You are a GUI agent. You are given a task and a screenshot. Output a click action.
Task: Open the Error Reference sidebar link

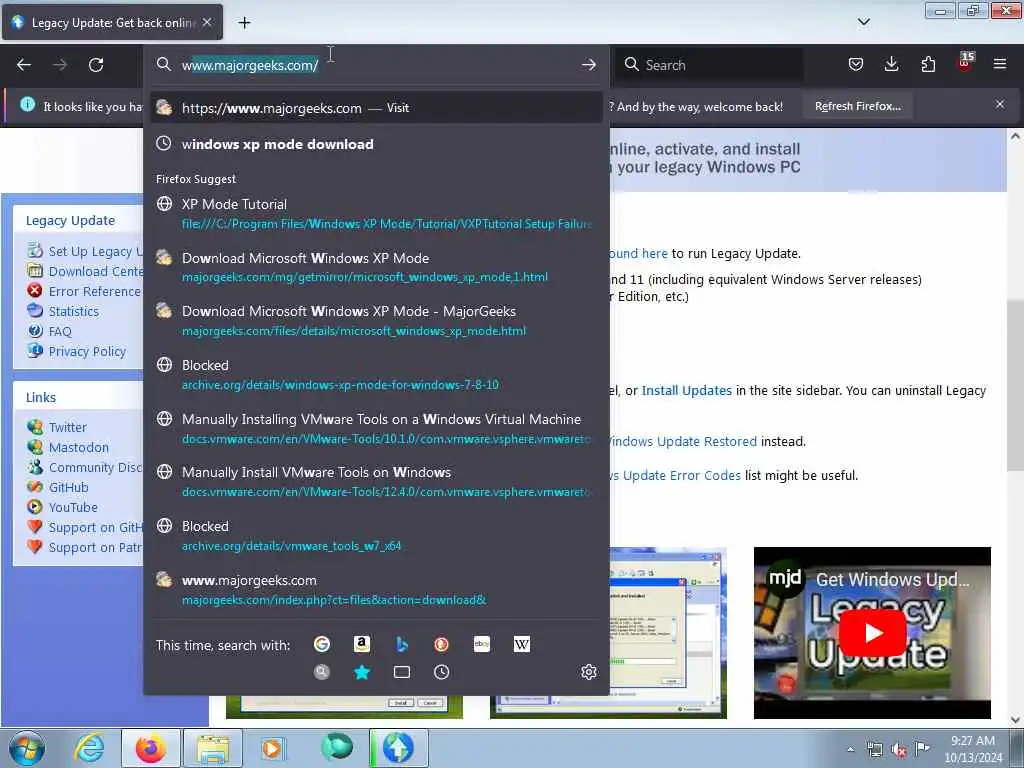(95, 291)
